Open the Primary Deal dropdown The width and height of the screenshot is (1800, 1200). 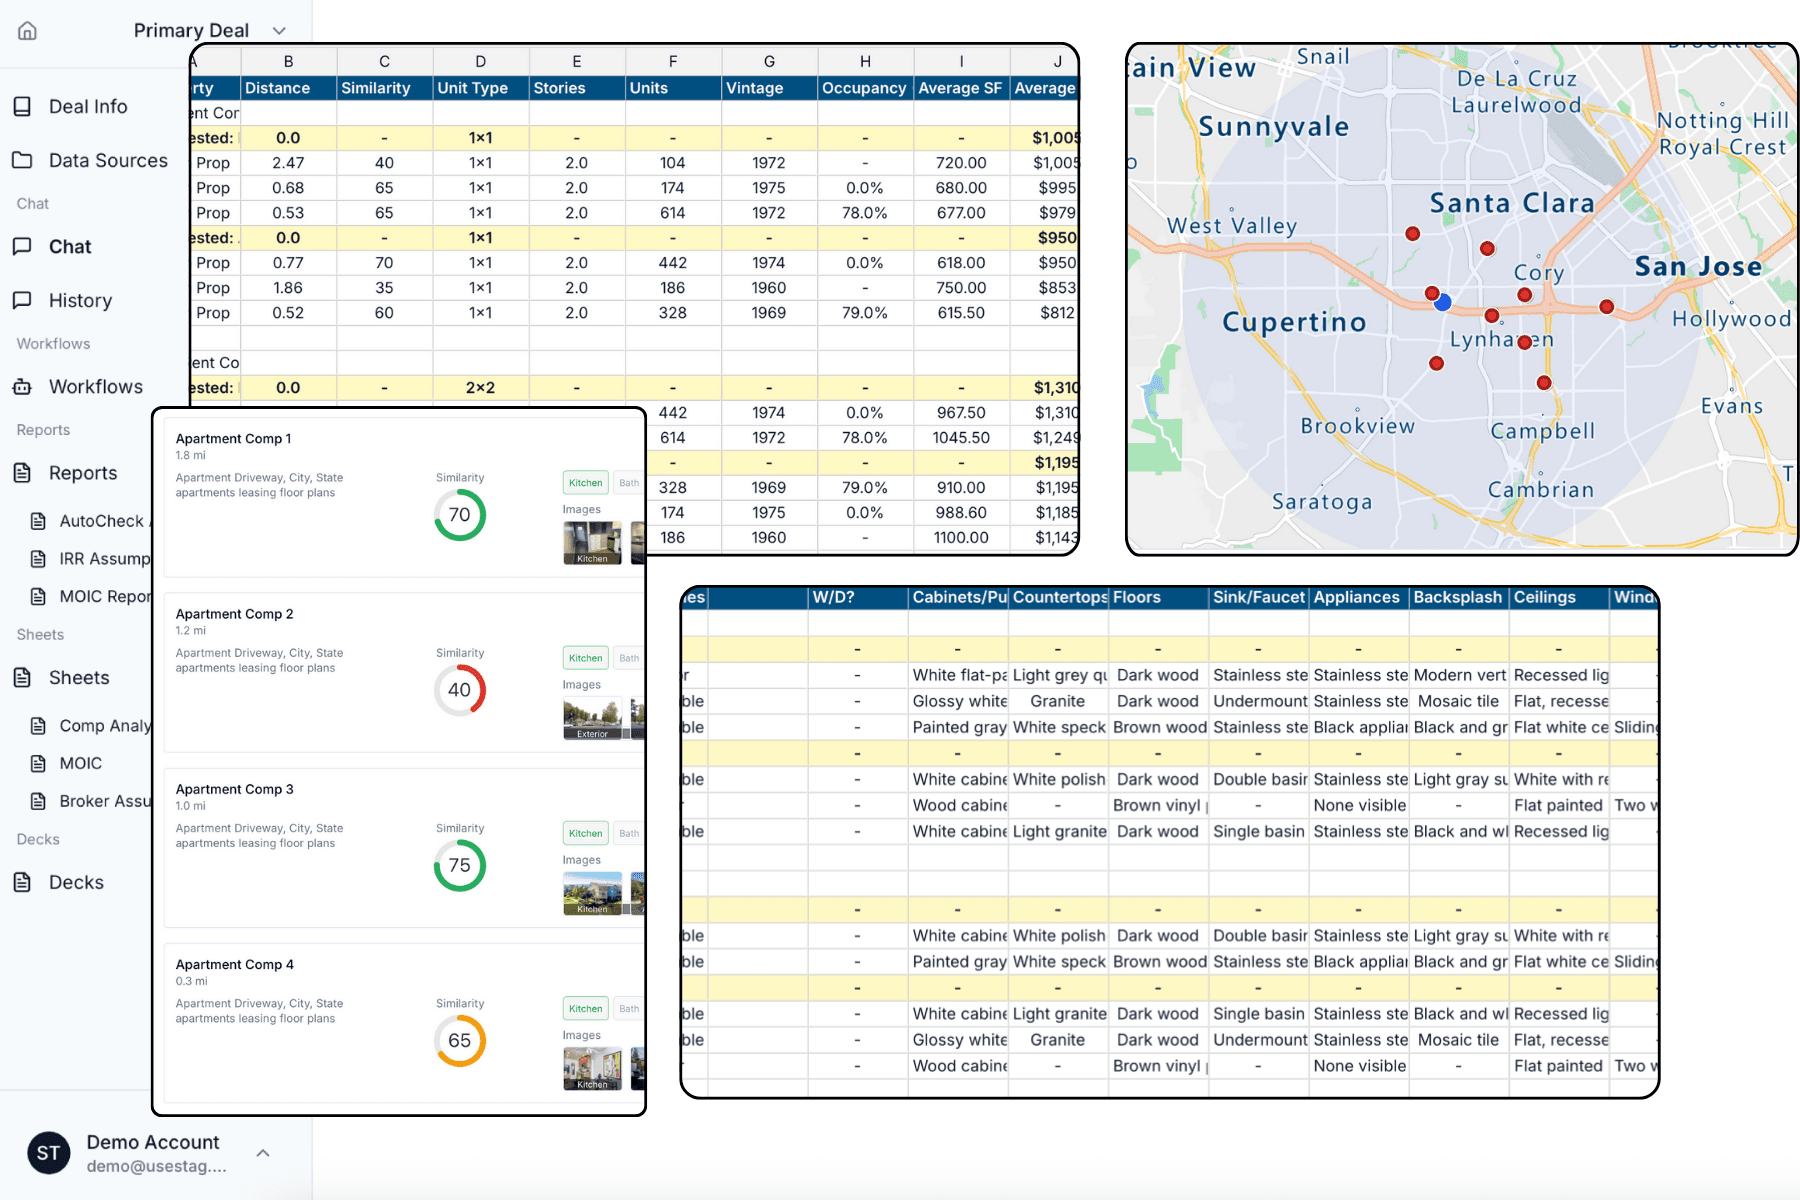[x=278, y=30]
